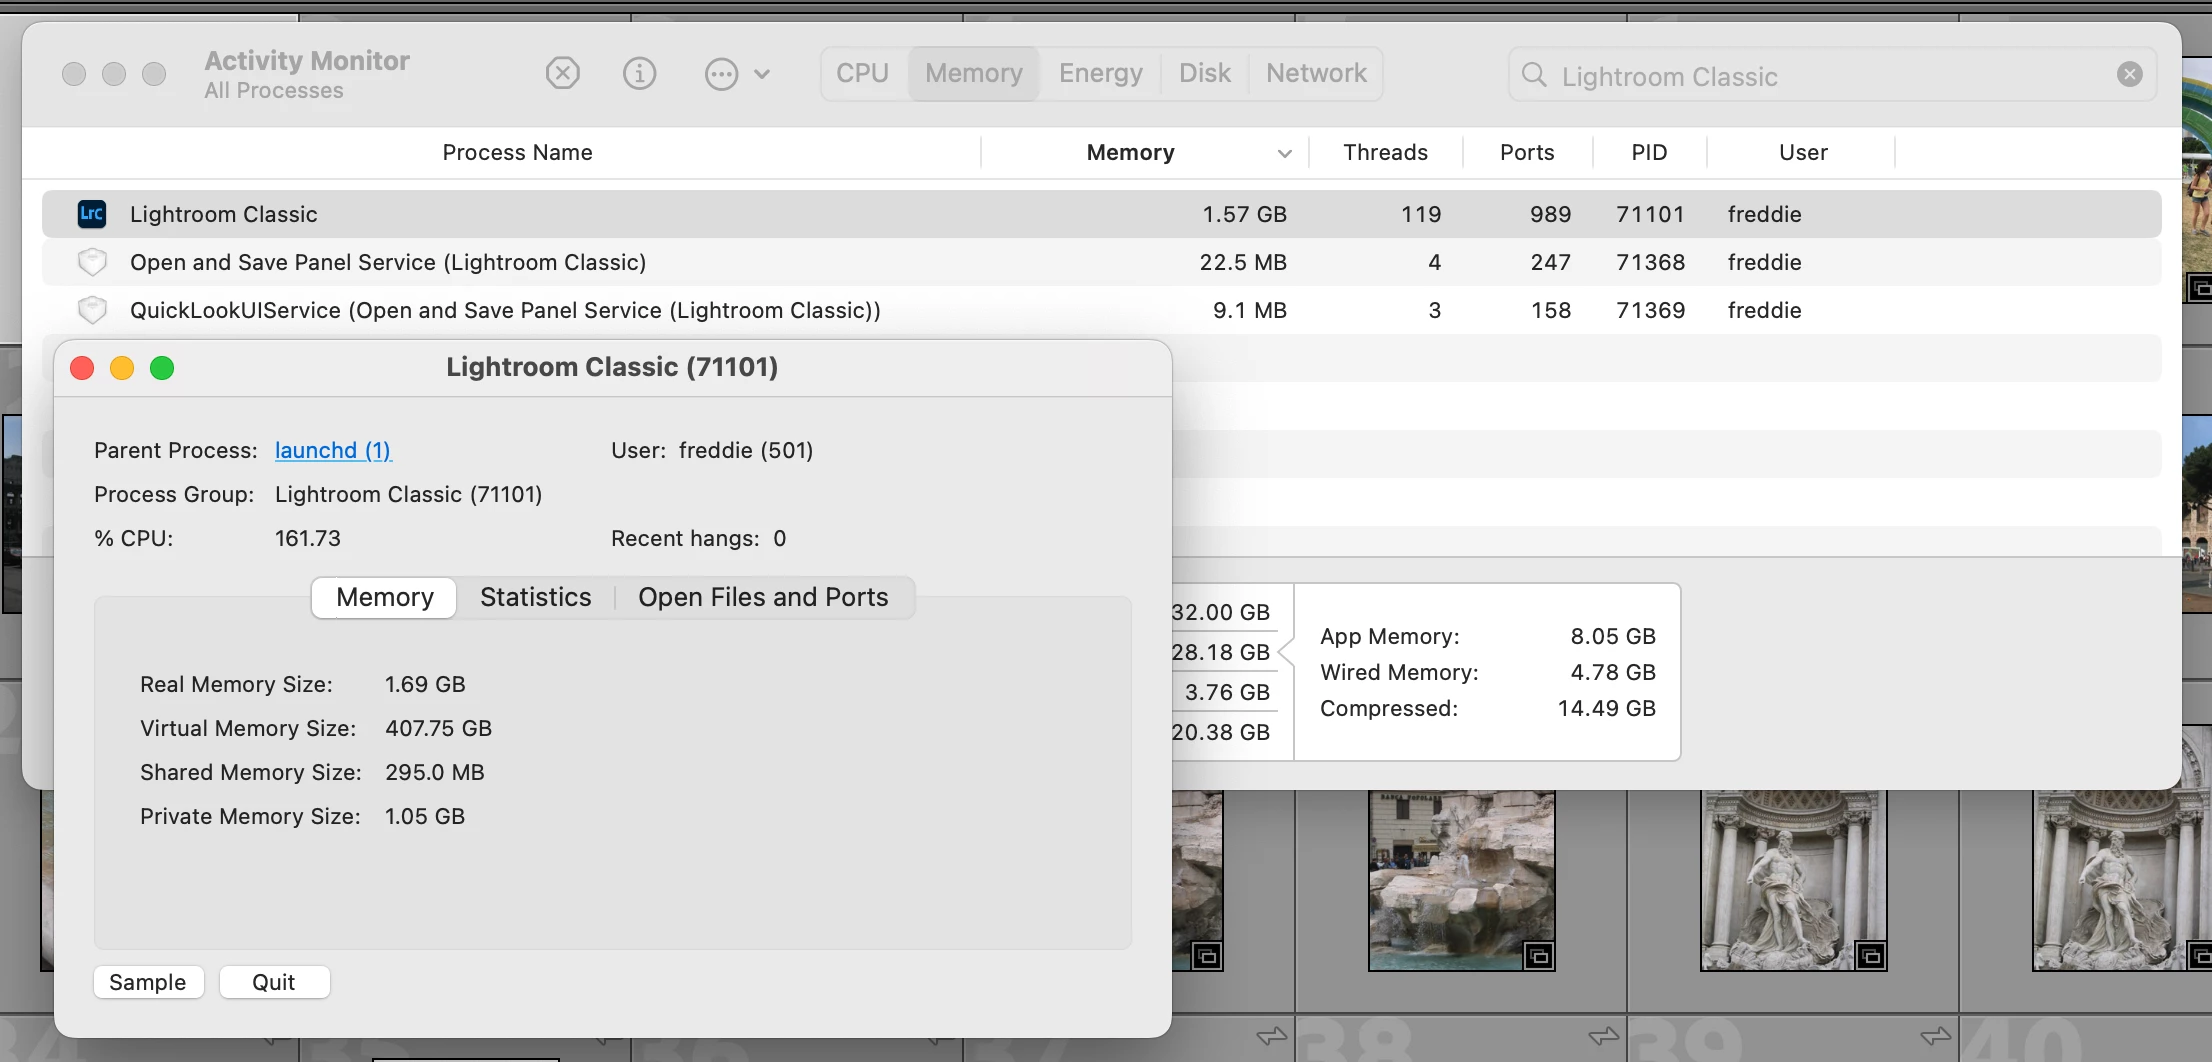
Task: Select the Lightroom Classic process row
Action: [x=1101, y=214]
